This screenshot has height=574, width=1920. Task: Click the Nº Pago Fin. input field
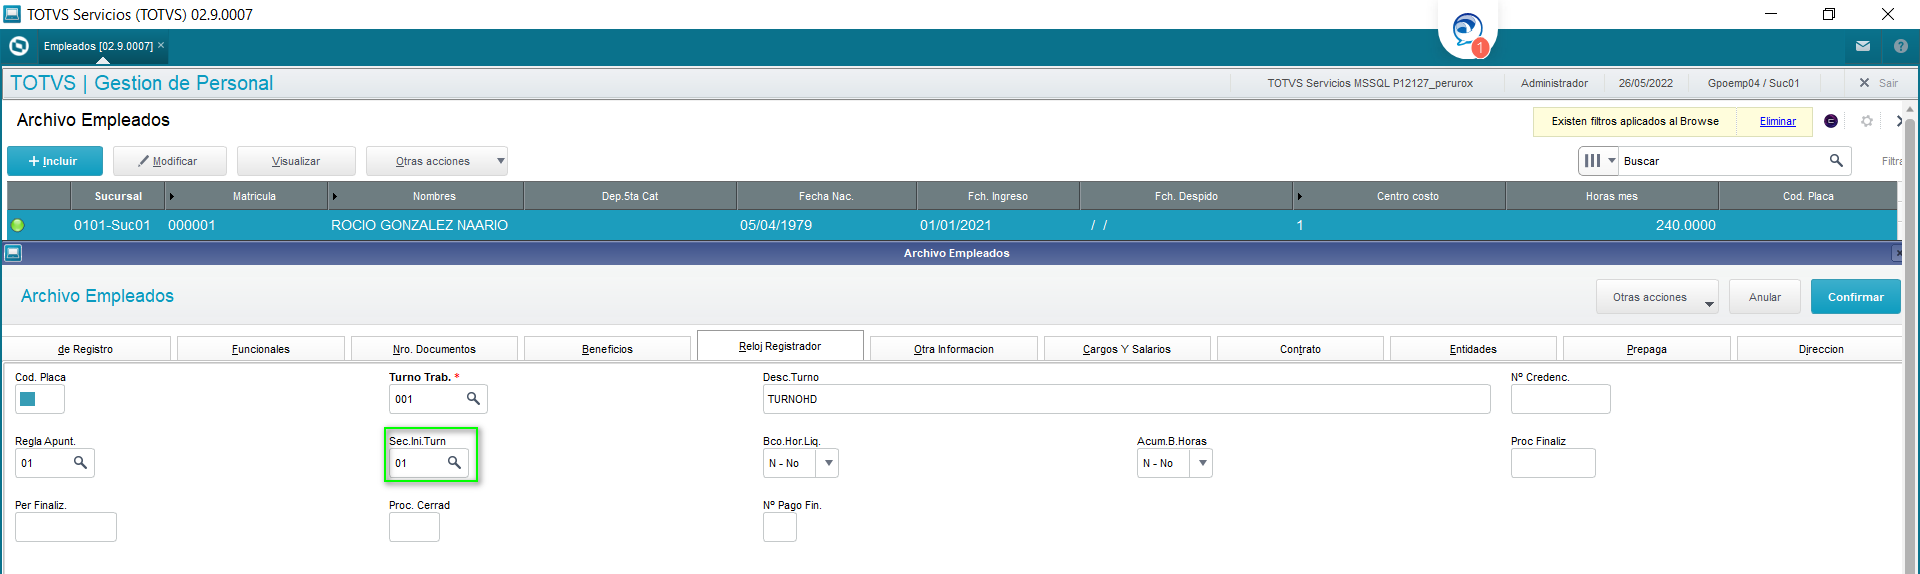click(x=780, y=527)
